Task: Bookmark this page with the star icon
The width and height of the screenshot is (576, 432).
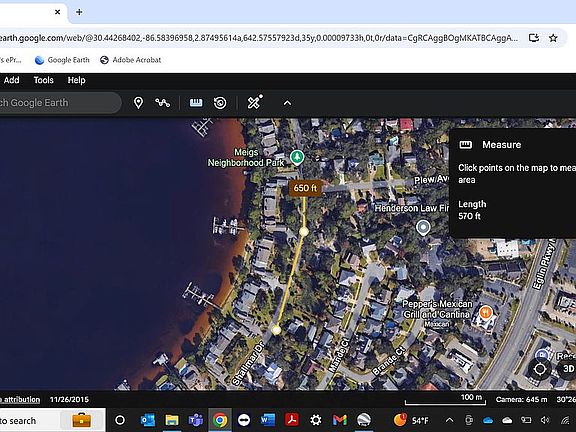Action: (553, 38)
